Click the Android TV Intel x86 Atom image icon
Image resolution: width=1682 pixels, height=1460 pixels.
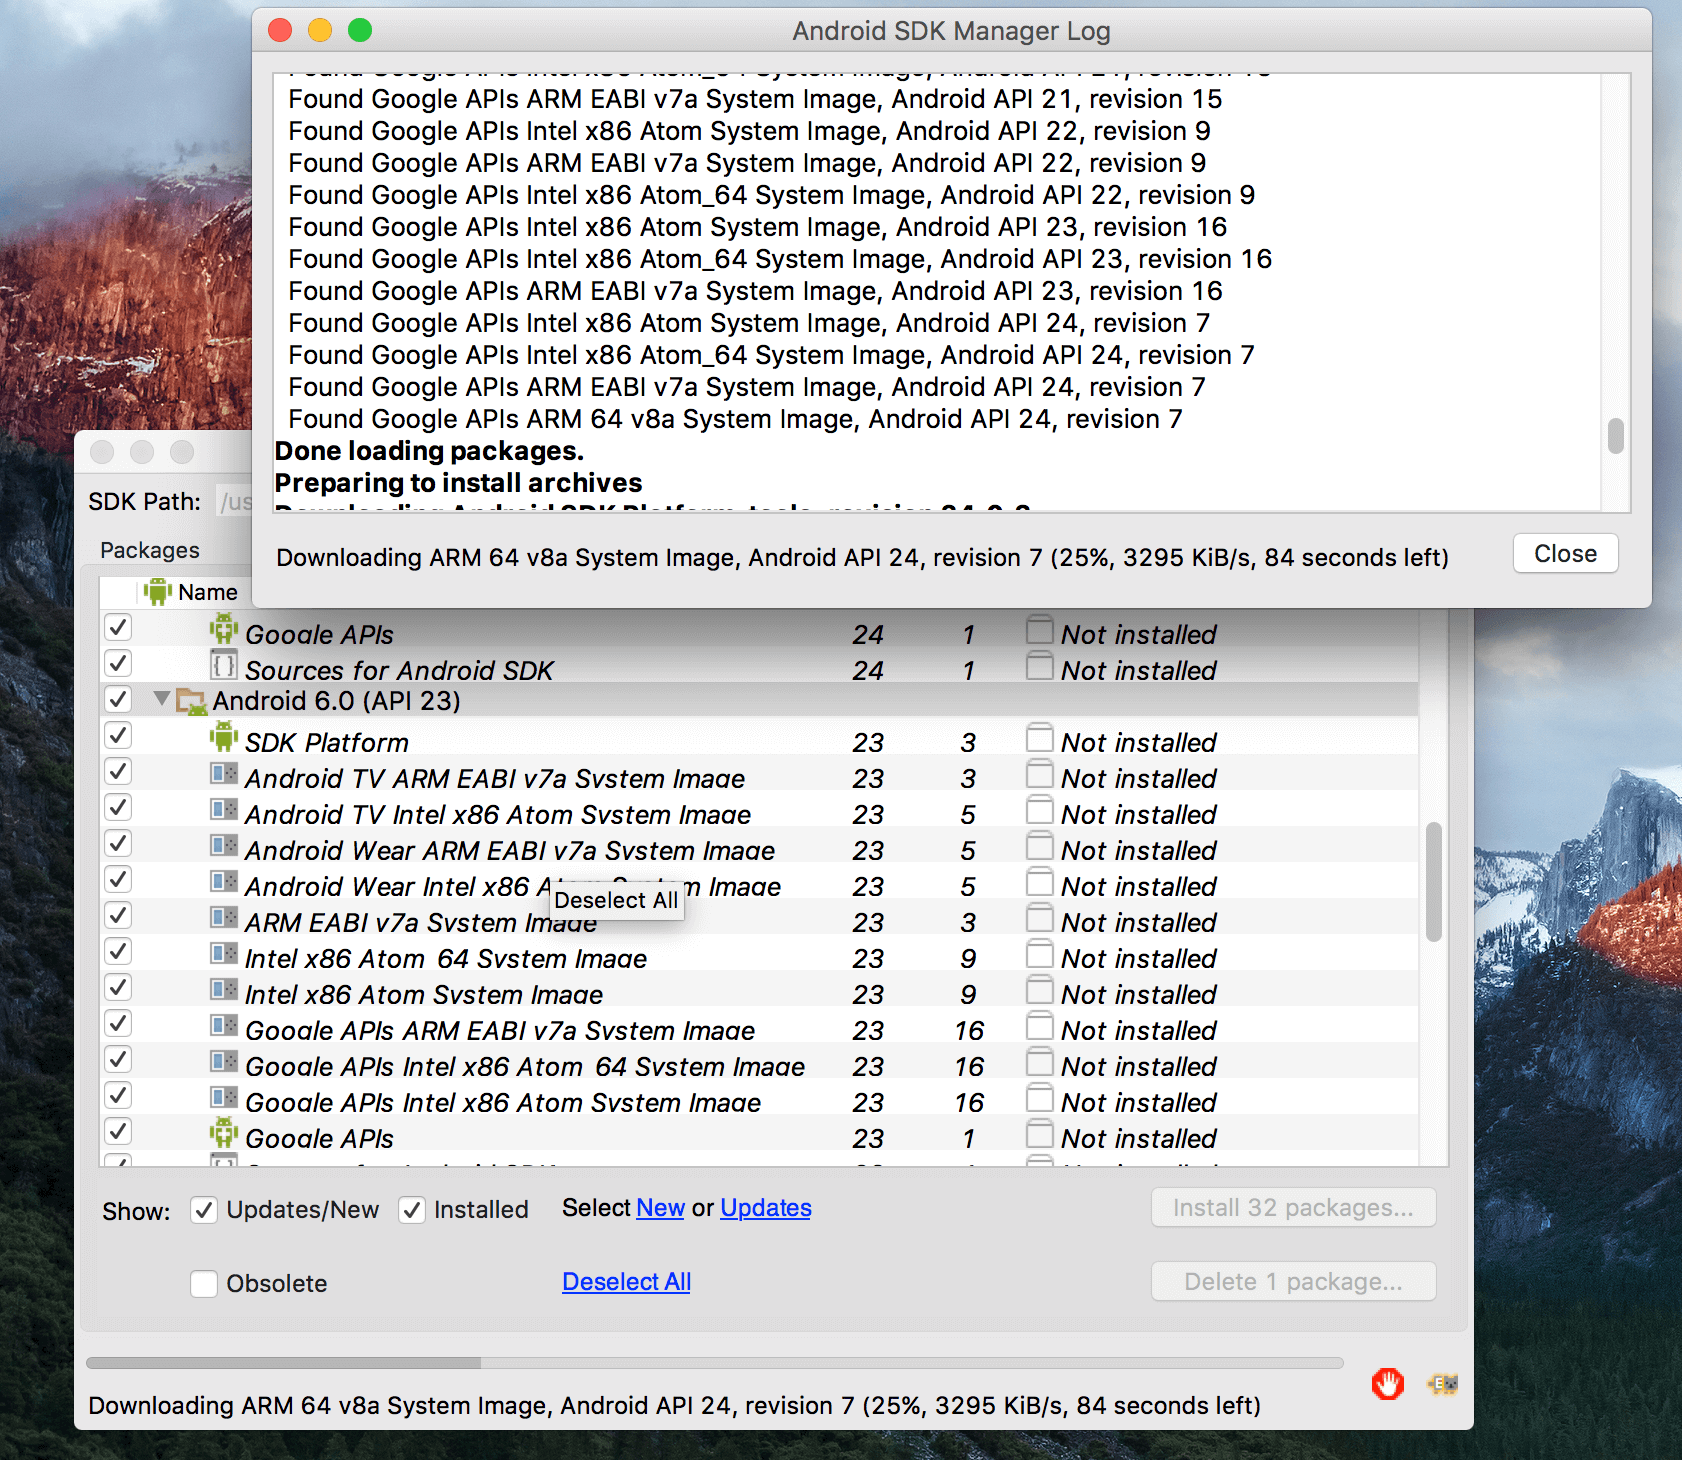[224, 810]
